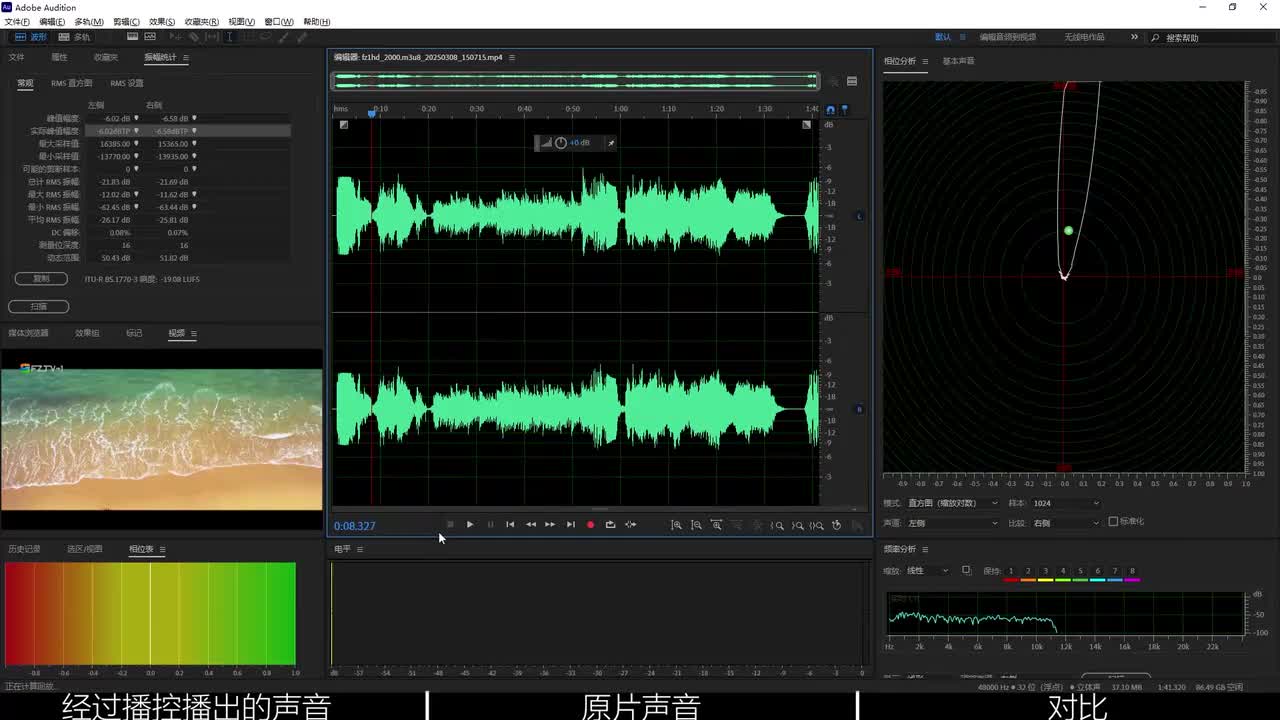
Task: Click the 扫描 scan button
Action: (39, 306)
